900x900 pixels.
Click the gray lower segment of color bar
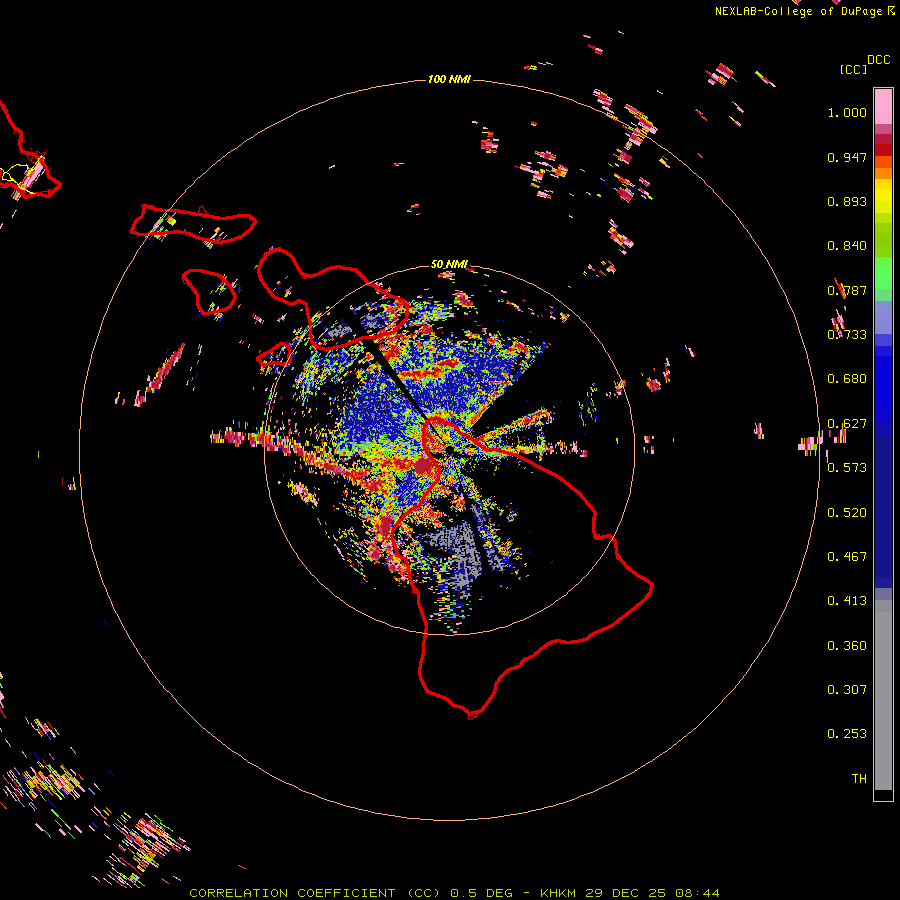pyautogui.click(x=883, y=695)
